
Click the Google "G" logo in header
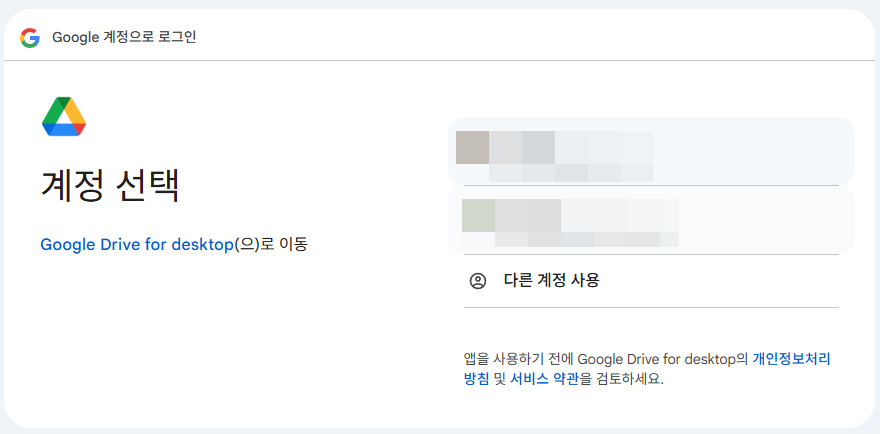tap(30, 37)
